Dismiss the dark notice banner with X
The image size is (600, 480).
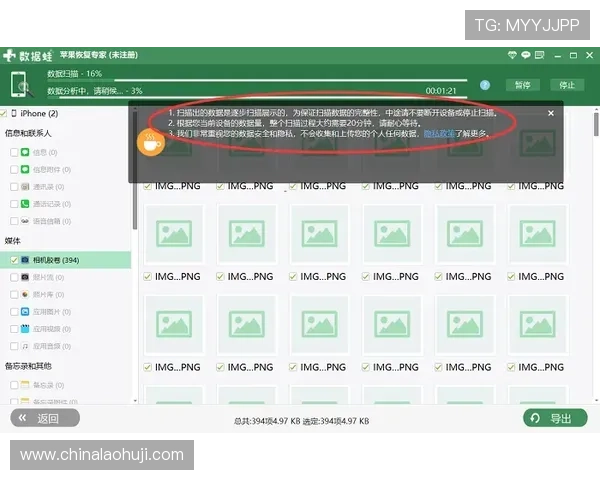[551, 113]
